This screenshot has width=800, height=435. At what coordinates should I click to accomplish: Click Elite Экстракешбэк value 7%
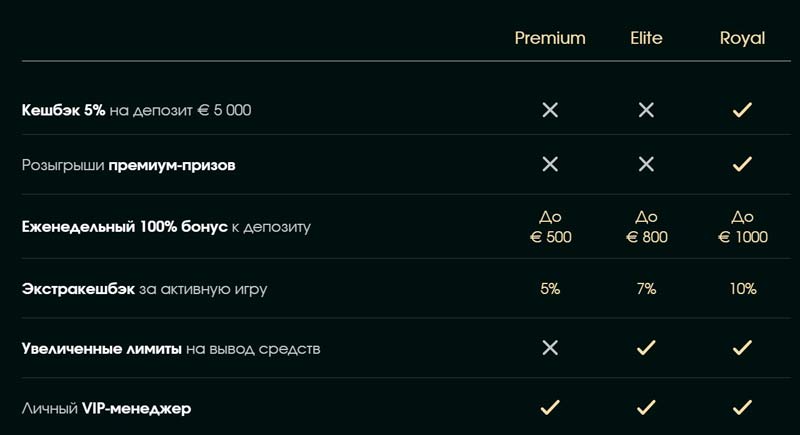click(x=646, y=289)
